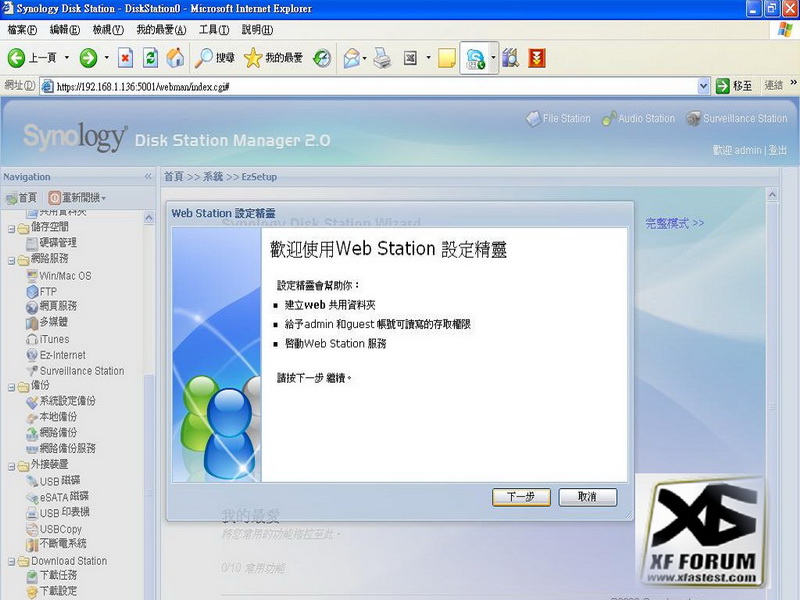This screenshot has width=800, height=600.
Task: Refresh the page using the toolbar icon
Action: coord(151,58)
